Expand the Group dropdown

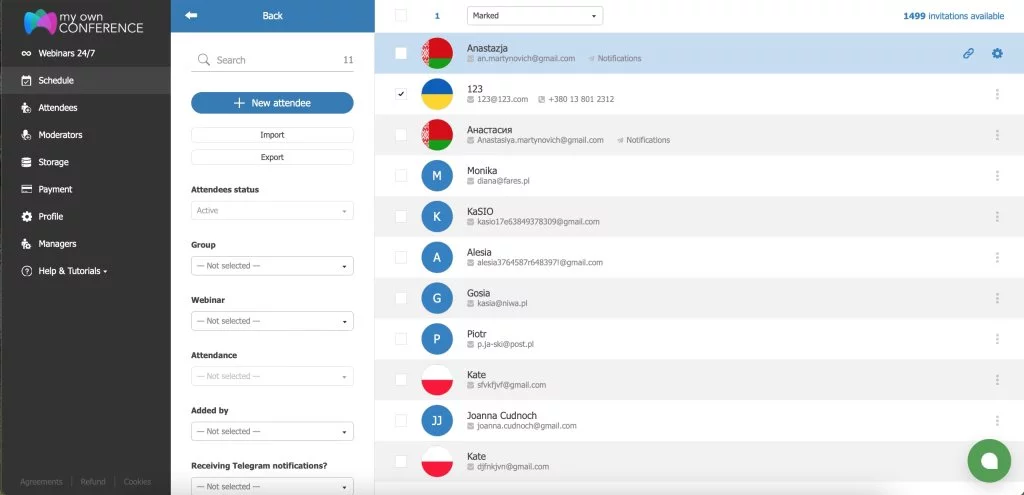pos(272,266)
